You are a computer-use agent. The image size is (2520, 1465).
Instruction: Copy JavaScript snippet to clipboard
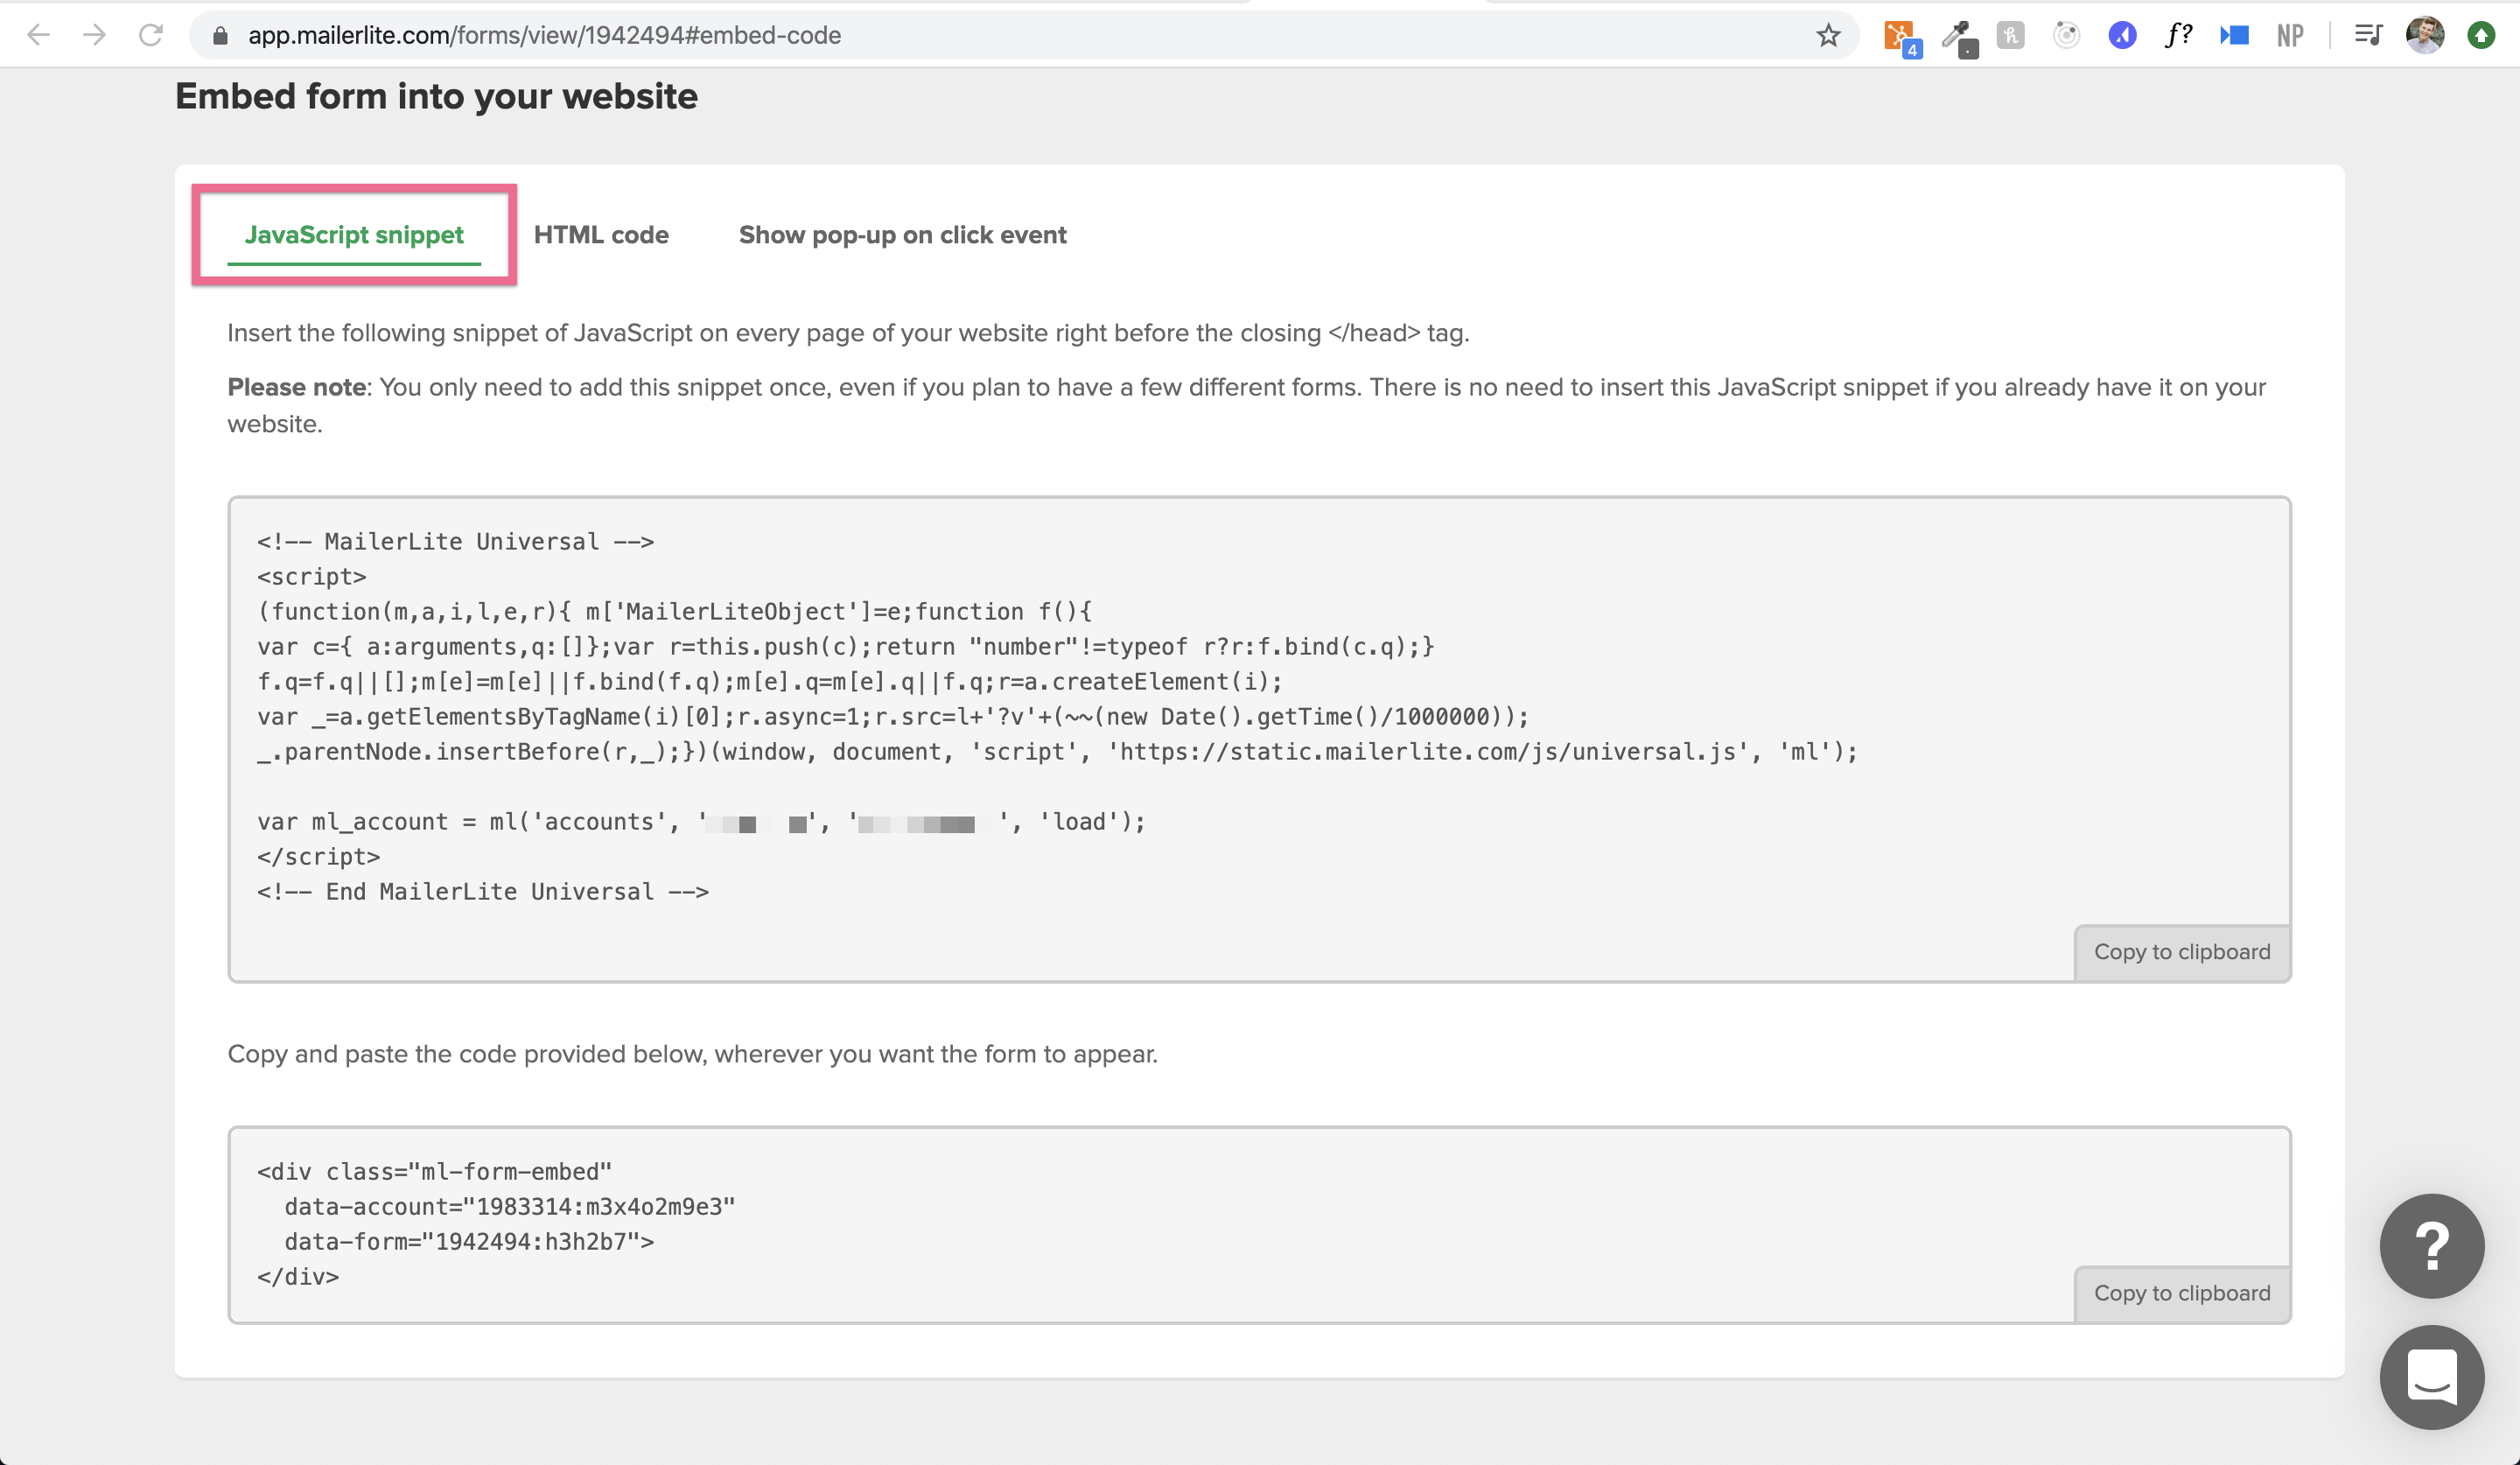point(2182,950)
